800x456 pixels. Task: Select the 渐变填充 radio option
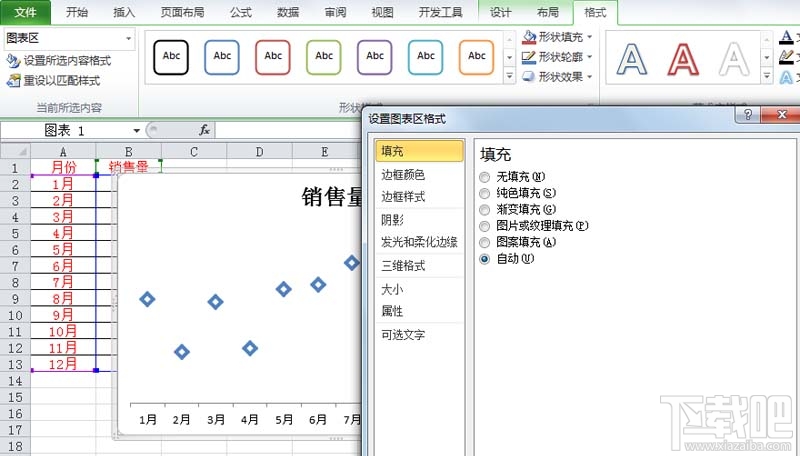click(x=484, y=210)
